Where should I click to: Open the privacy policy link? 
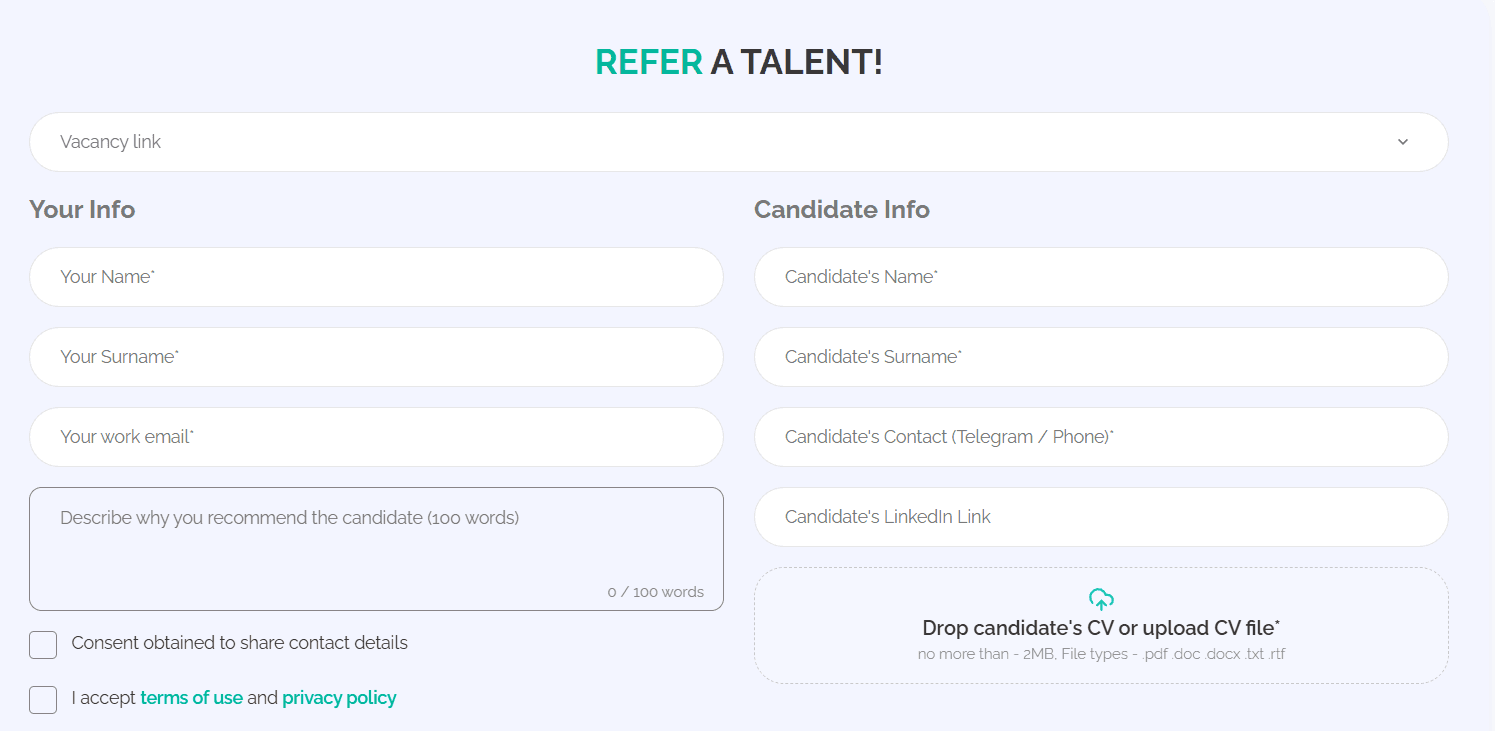tap(339, 698)
